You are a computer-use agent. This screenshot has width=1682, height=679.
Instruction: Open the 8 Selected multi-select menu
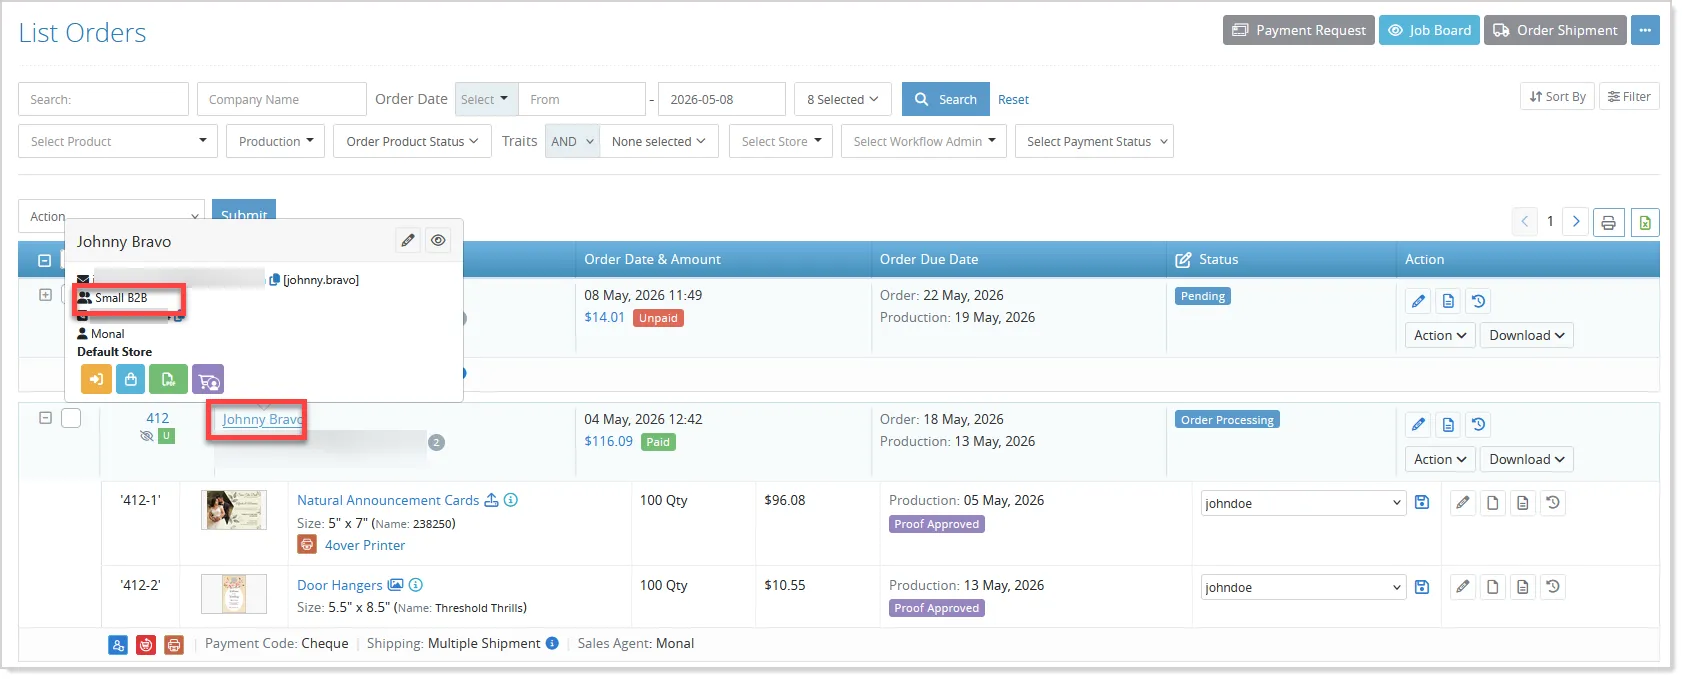point(843,99)
